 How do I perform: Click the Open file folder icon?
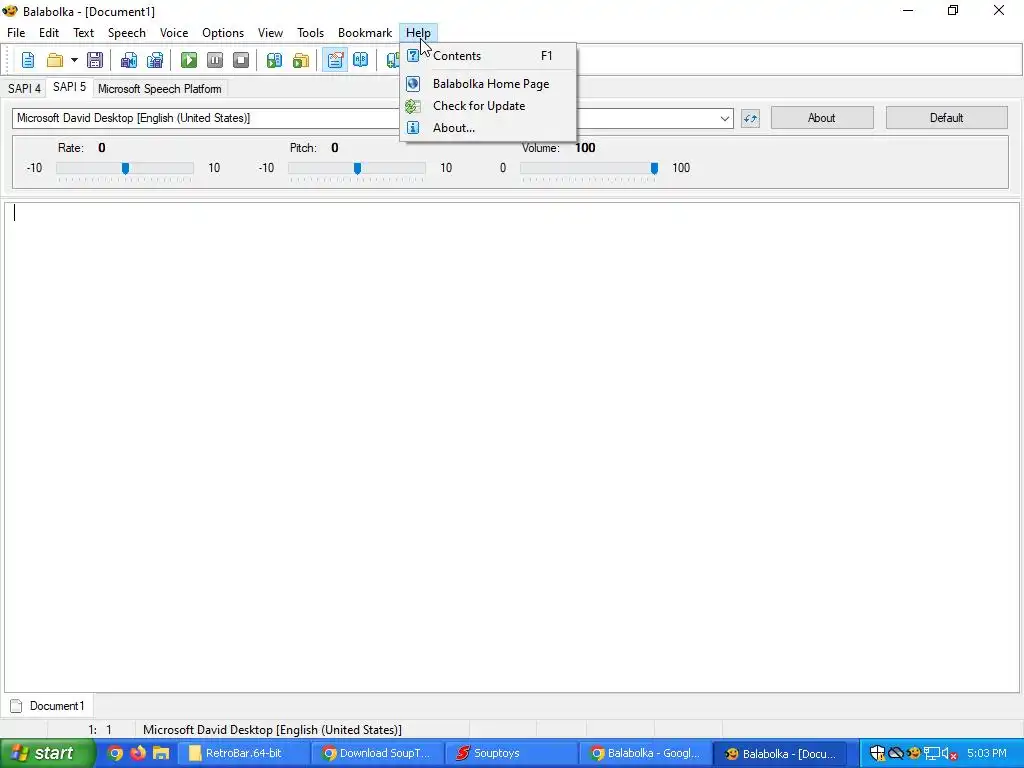pyautogui.click(x=55, y=60)
